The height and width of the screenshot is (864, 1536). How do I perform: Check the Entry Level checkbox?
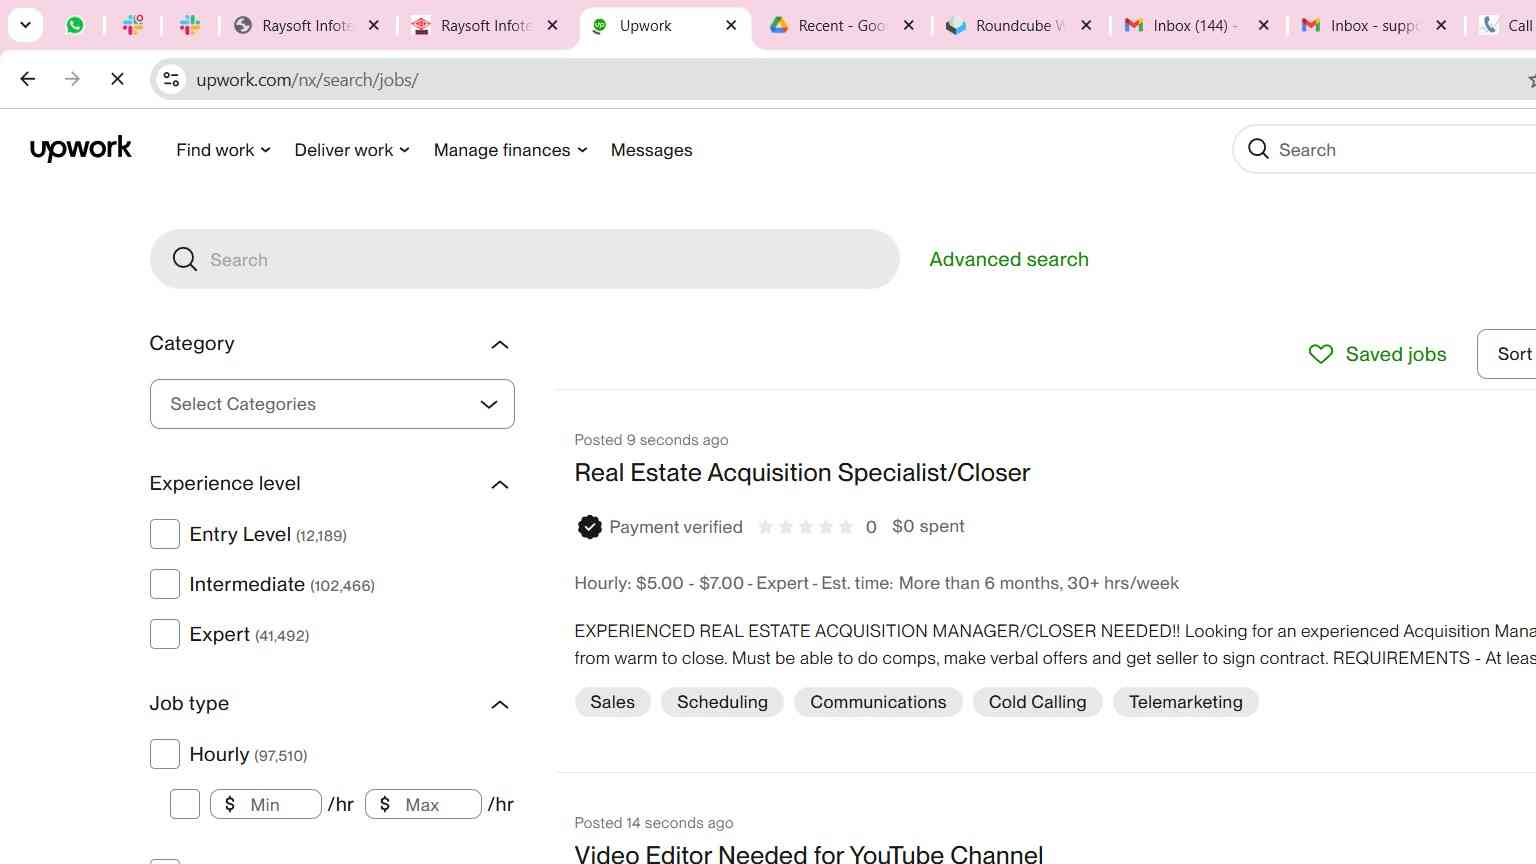165,534
